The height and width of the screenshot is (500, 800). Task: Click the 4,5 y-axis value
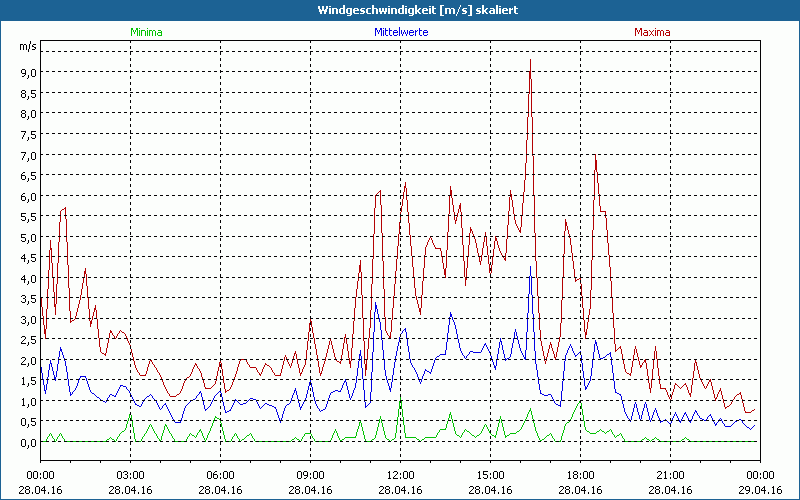pos(28,258)
